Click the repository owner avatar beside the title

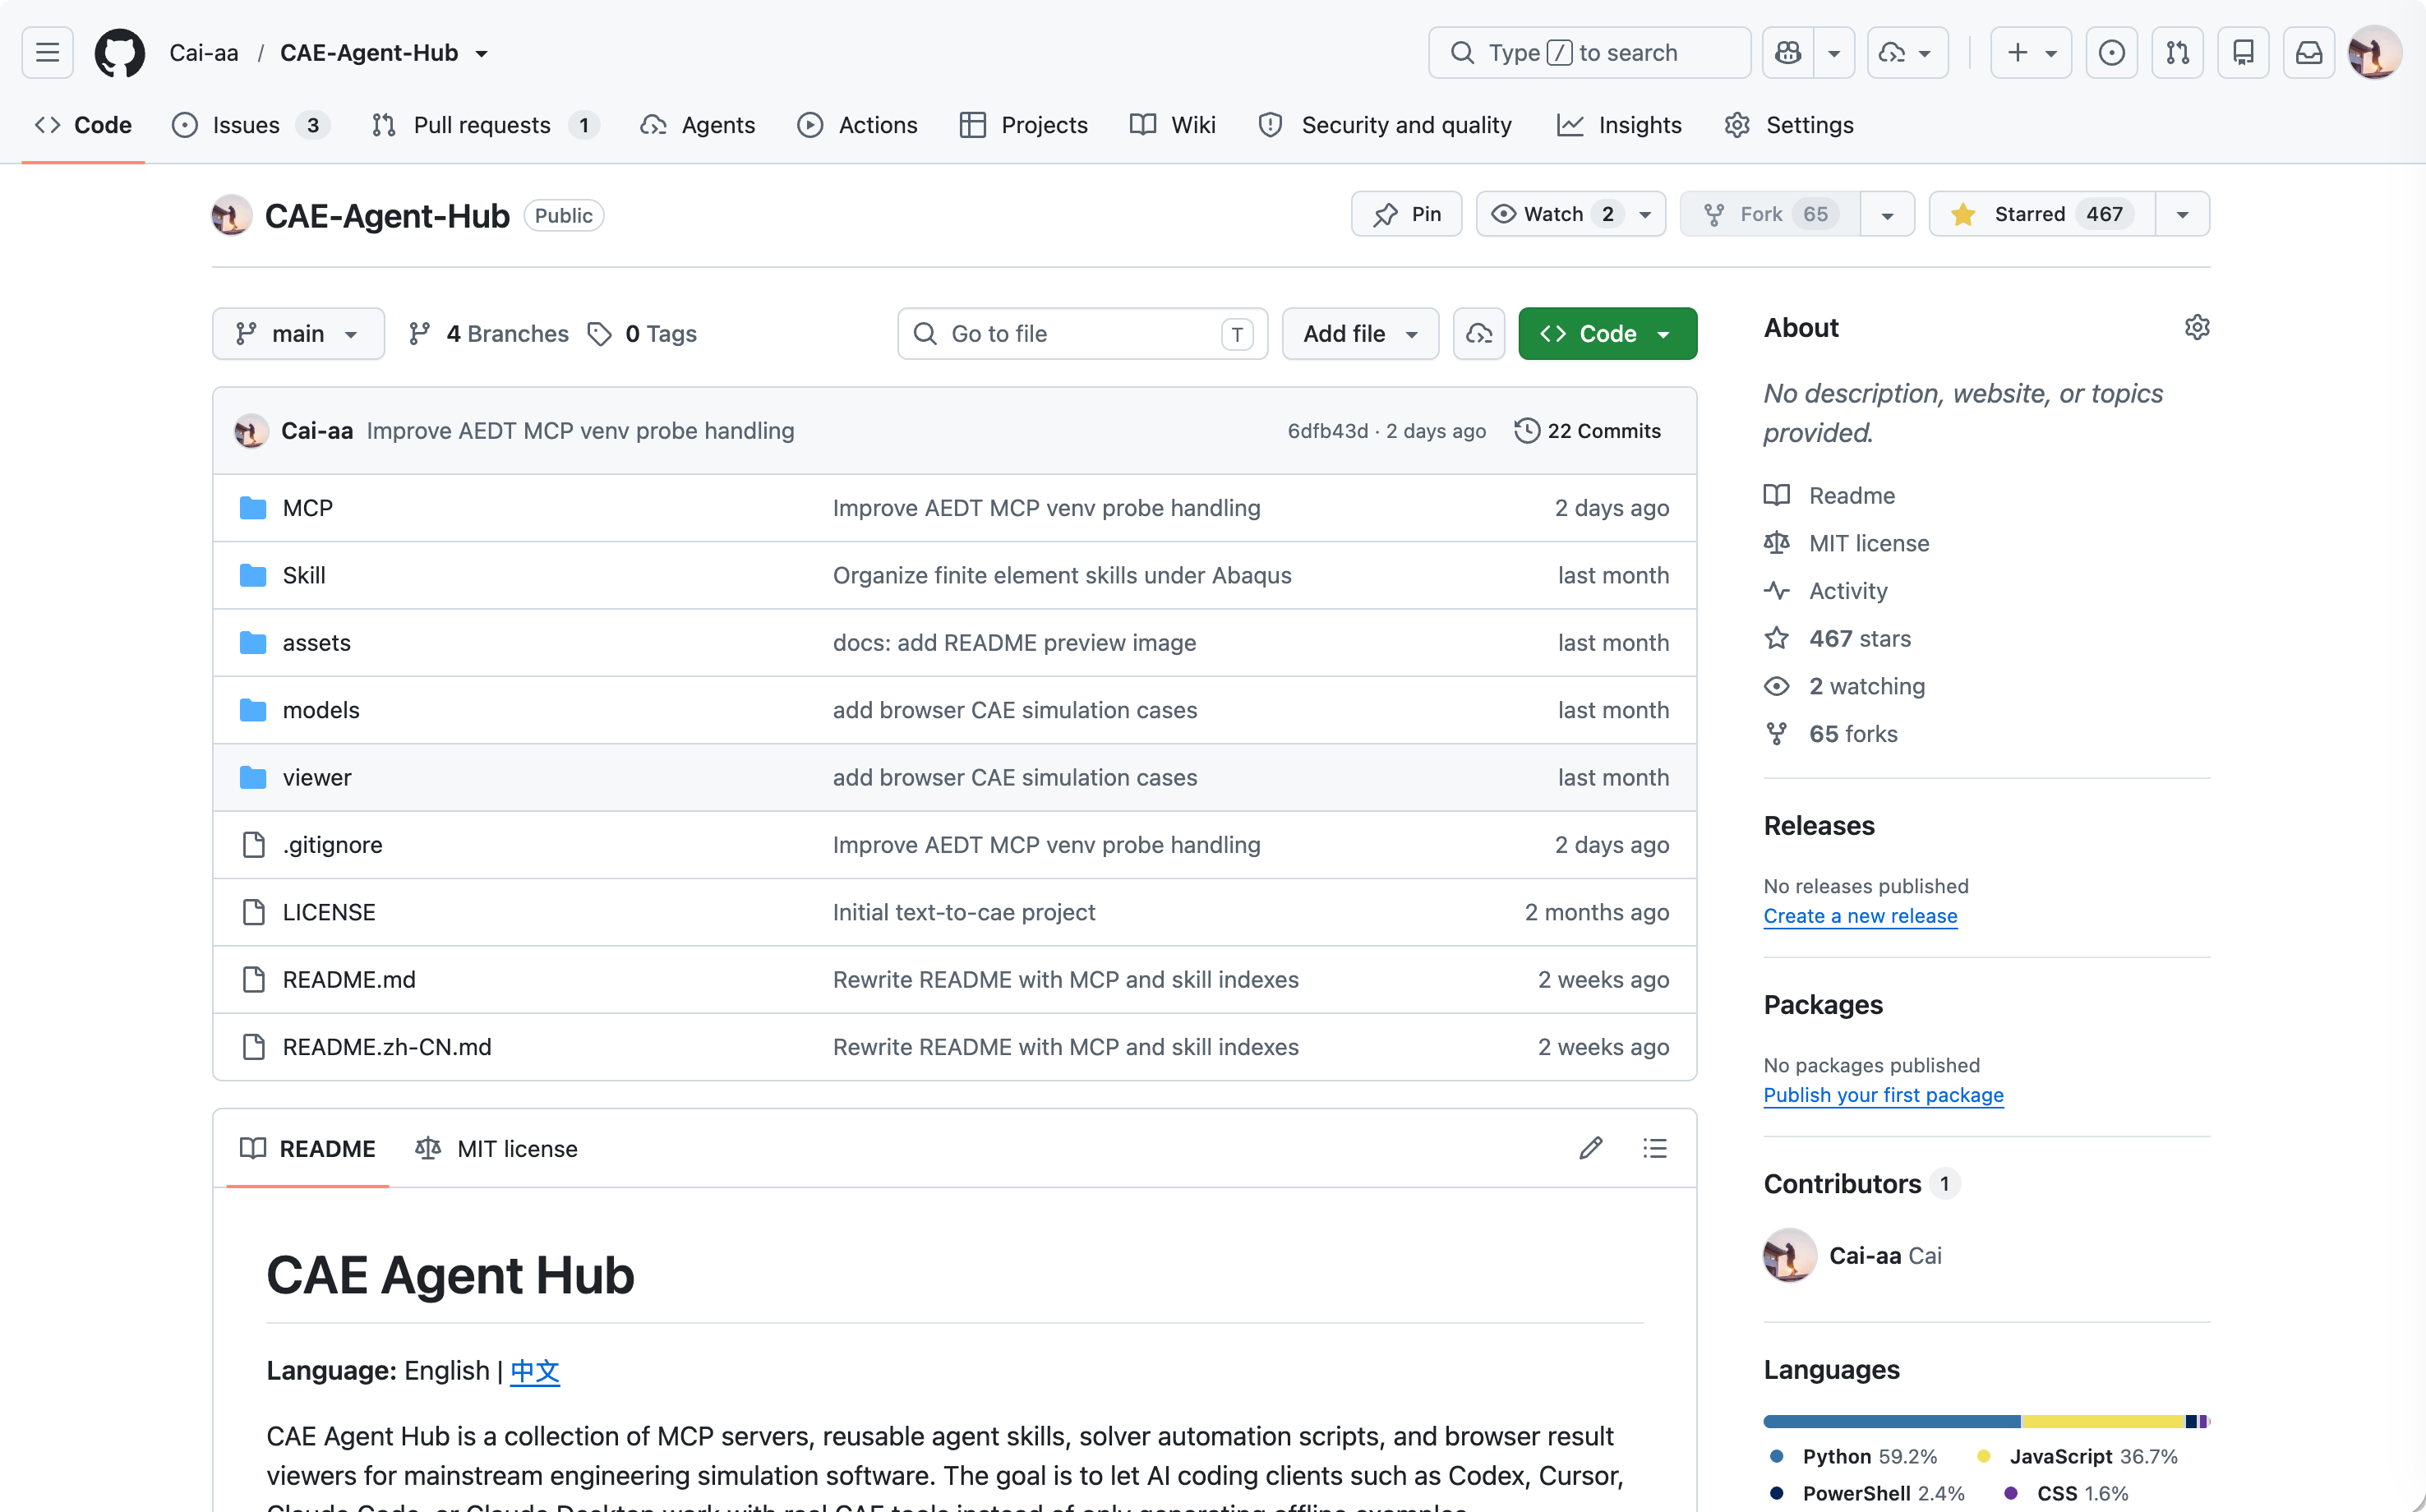232,215
